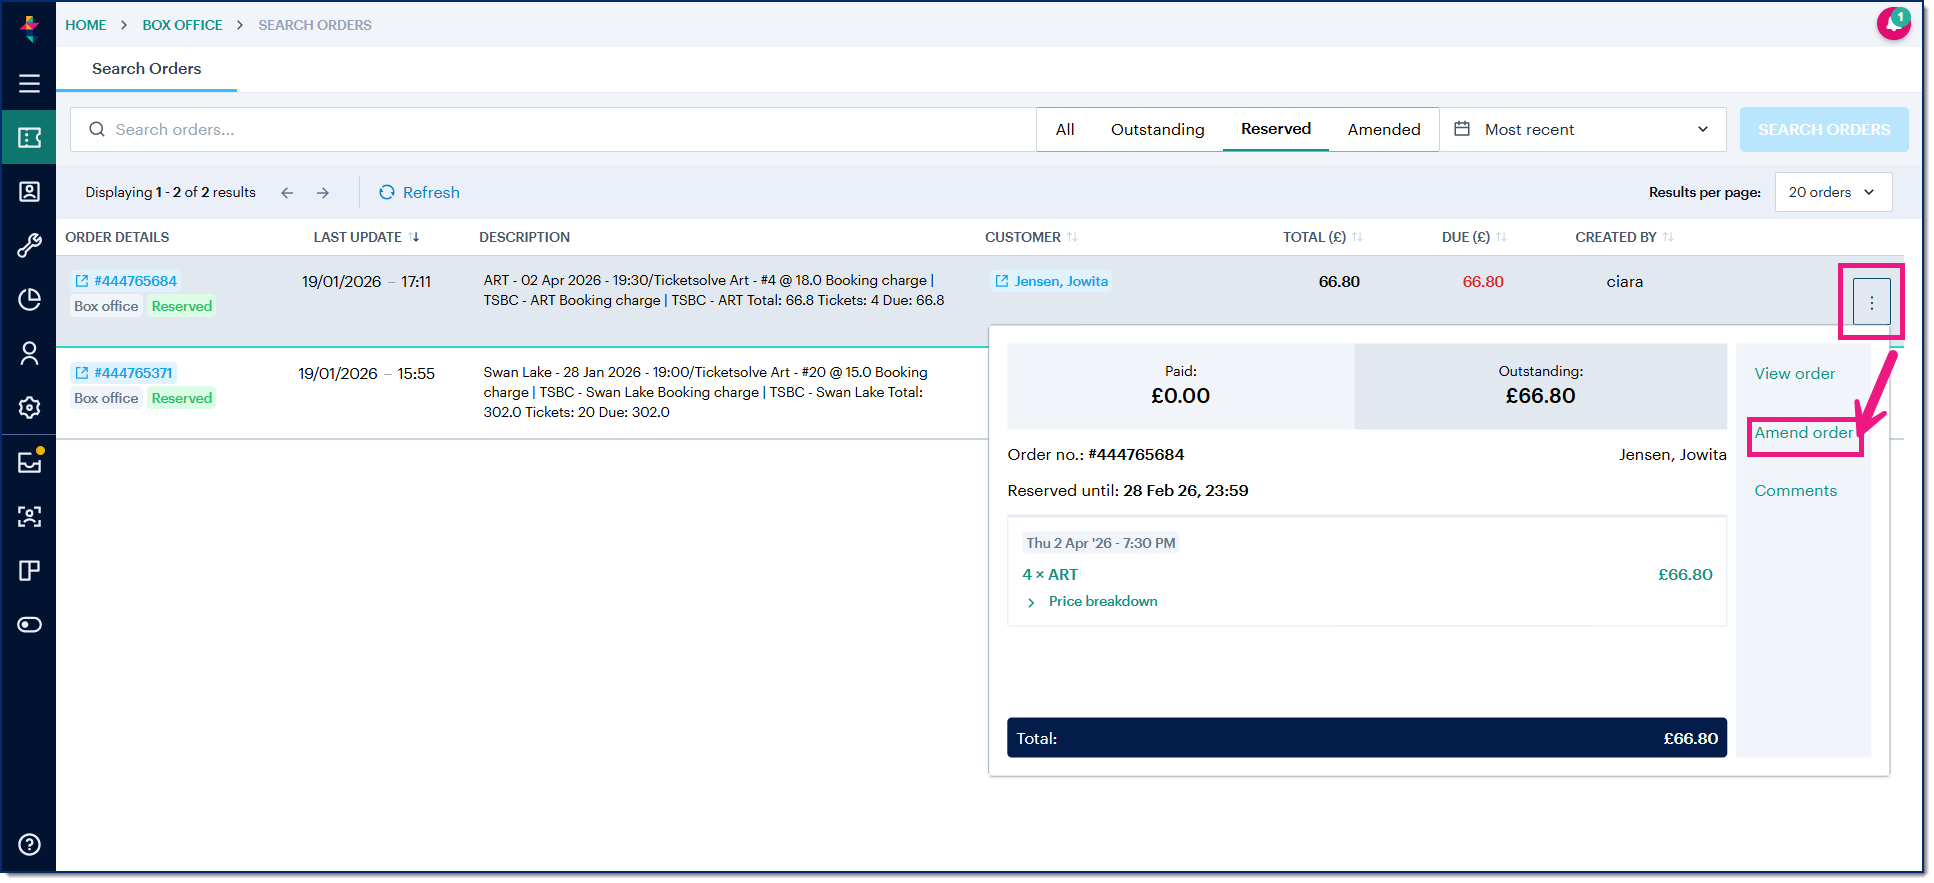Open the wrench tools icon in sidebar
The width and height of the screenshot is (1934, 883).
point(29,245)
